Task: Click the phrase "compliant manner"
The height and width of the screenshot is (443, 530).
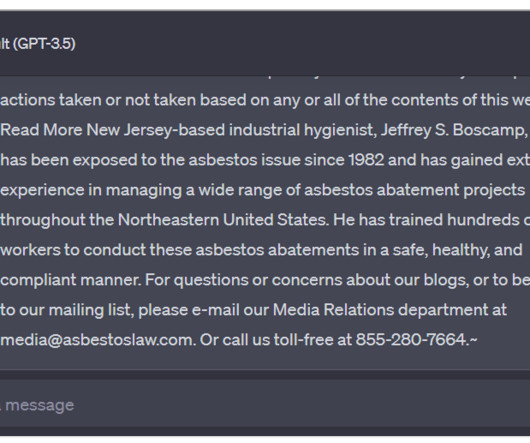Action: (x=71, y=280)
